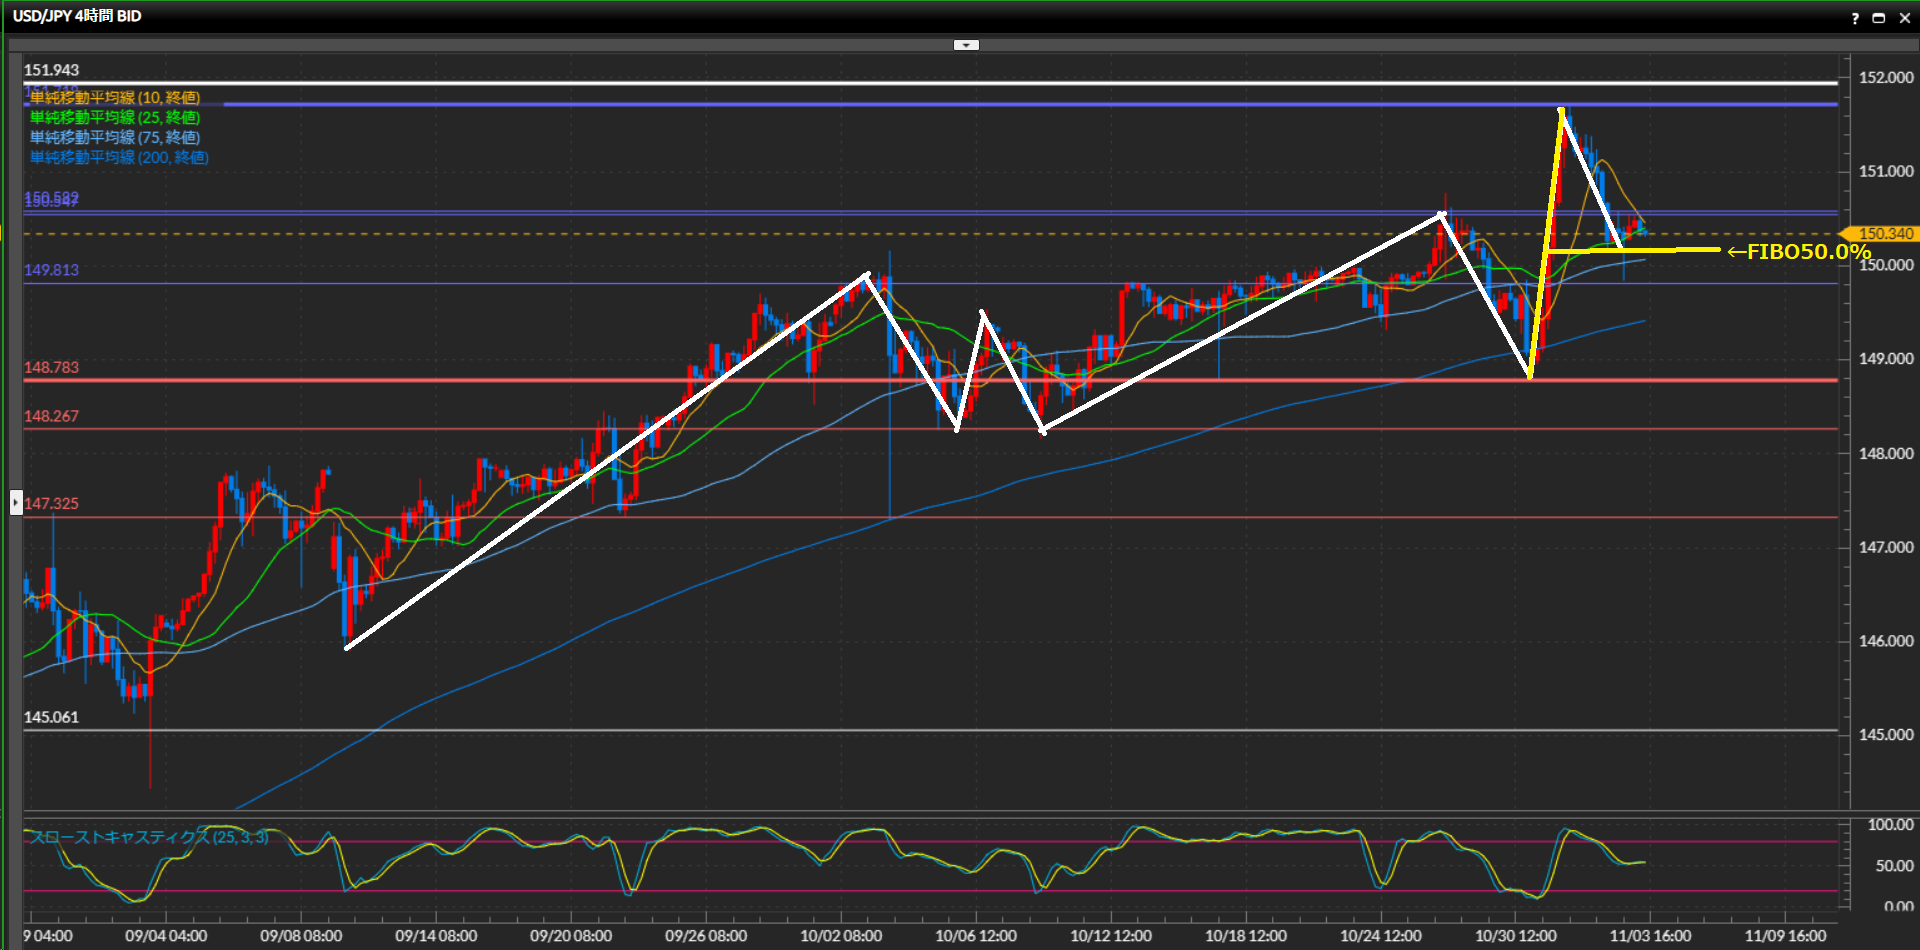Click the 単純移動平均線 (75, 終値) indicator label
Viewport: 1920px width, 950px height.
(115, 137)
